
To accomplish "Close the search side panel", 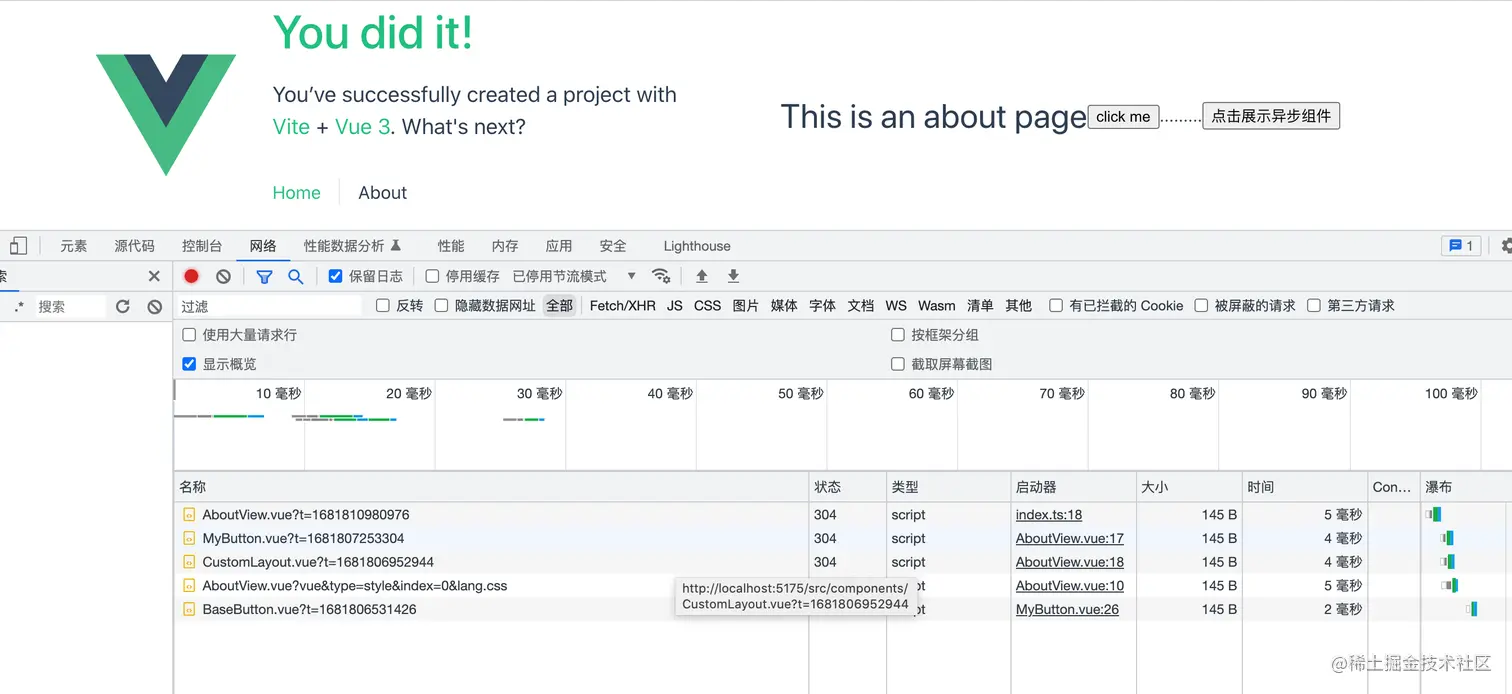I will [154, 276].
